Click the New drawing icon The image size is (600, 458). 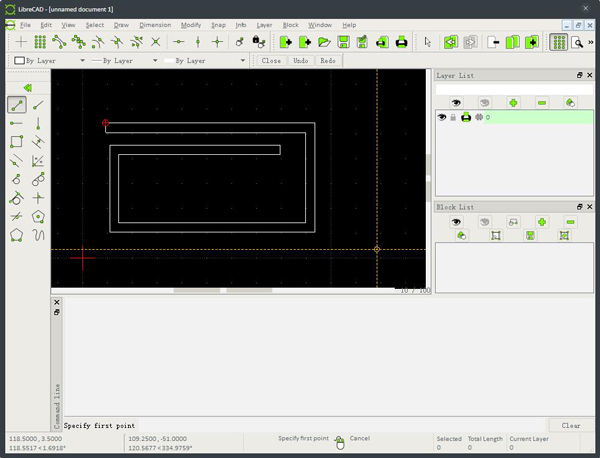285,42
